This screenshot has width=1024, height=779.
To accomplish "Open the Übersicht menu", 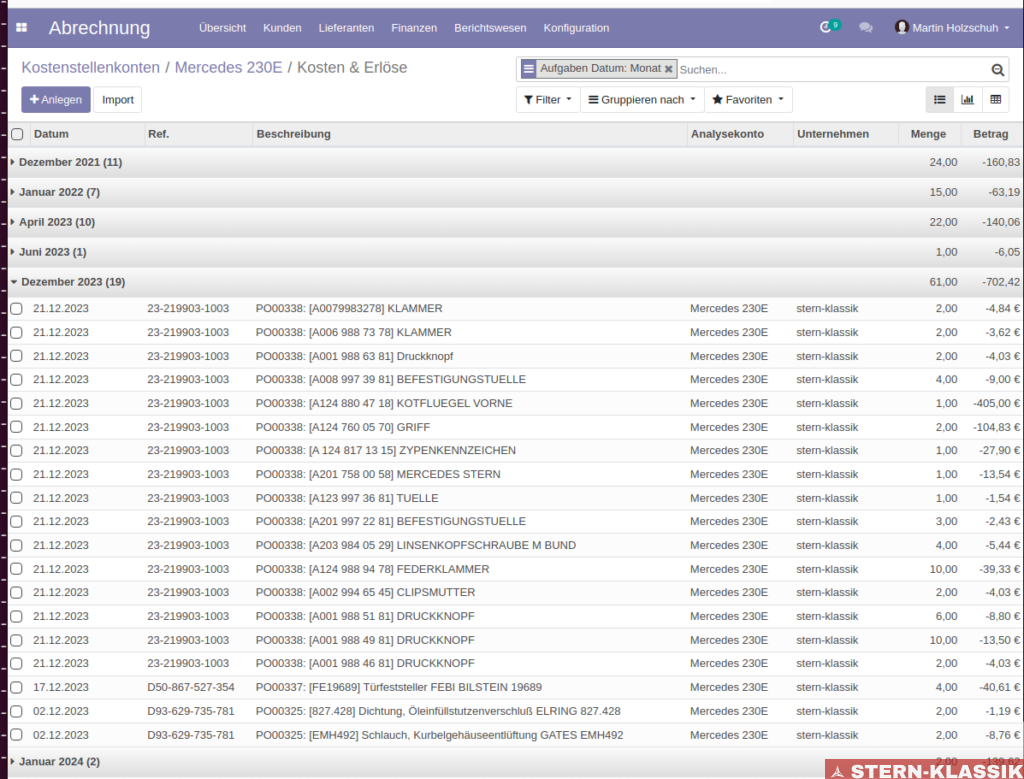I will [223, 28].
